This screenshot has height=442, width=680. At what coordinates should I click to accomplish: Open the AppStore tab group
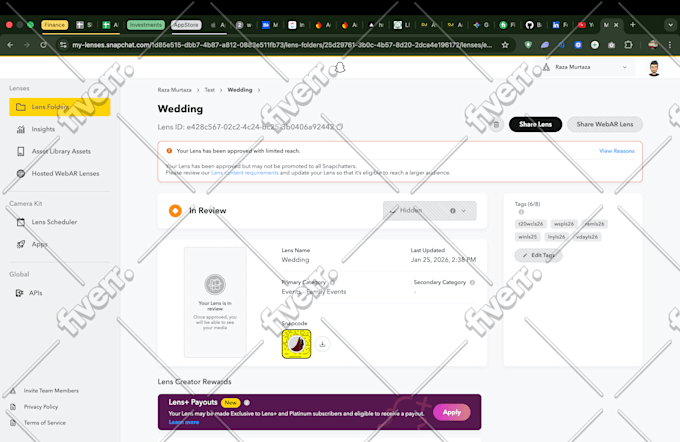tap(186, 25)
